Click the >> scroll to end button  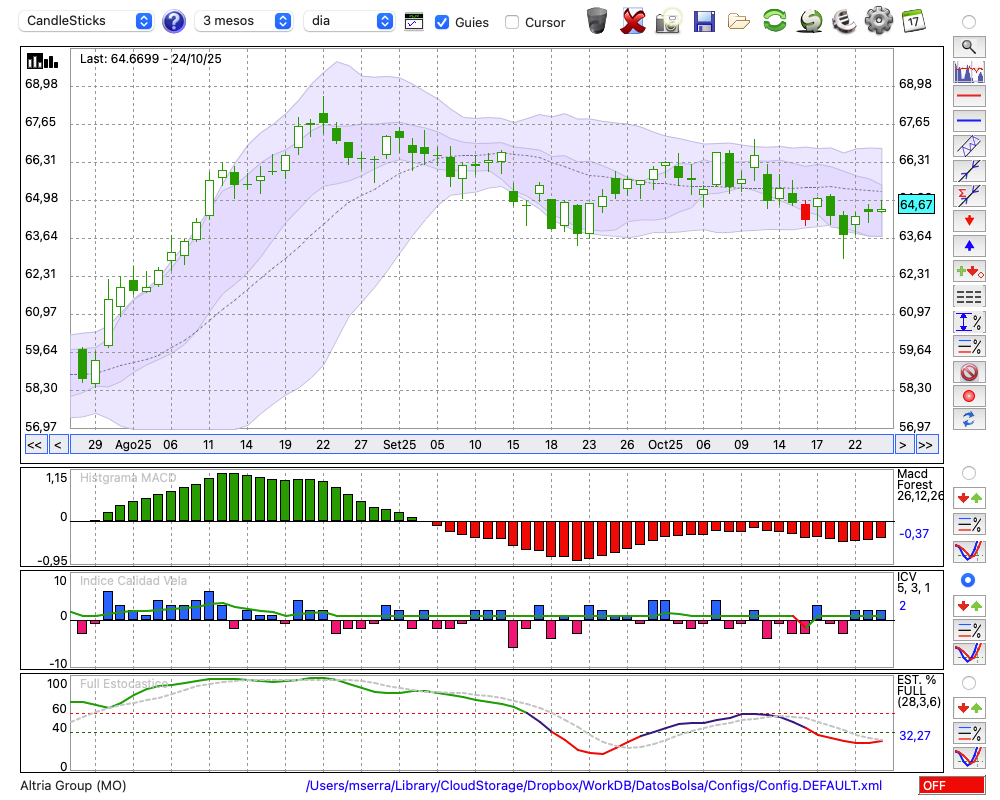click(926, 445)
